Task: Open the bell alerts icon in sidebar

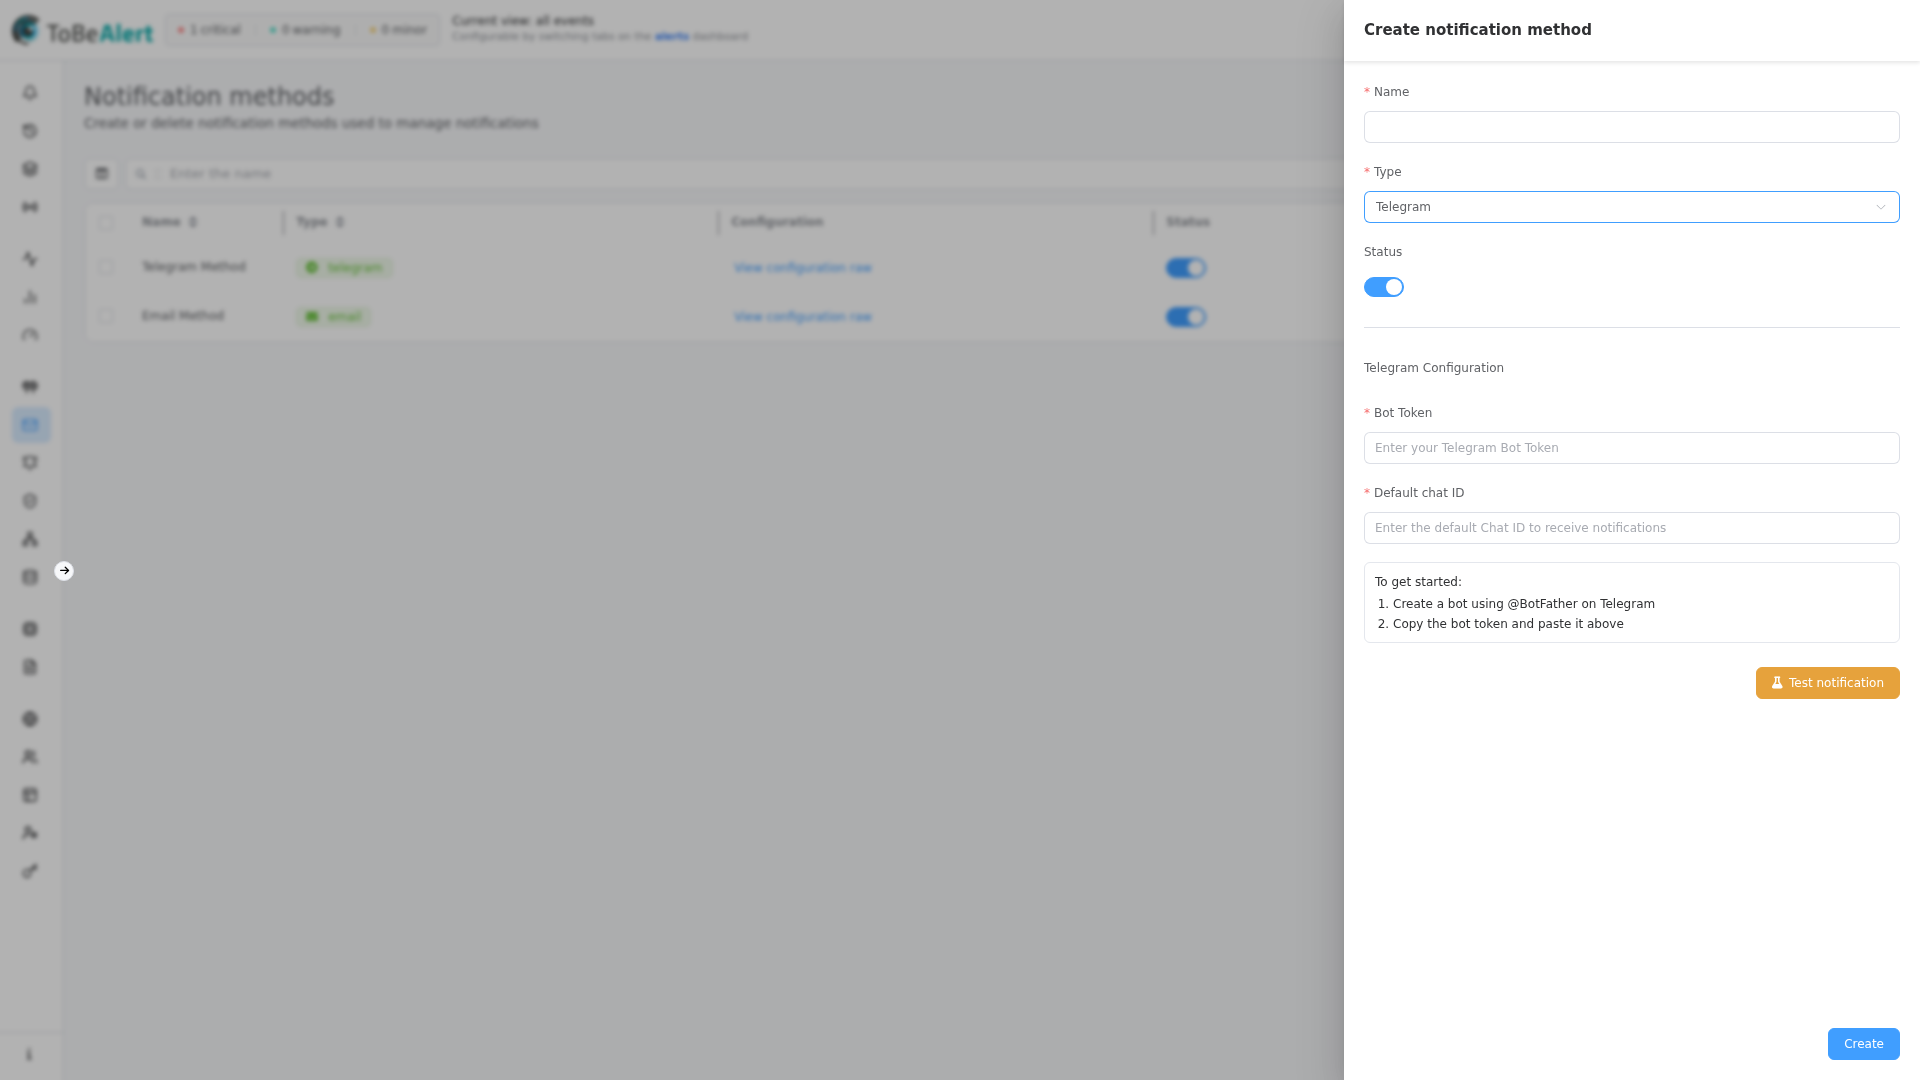Action: pos(30,92)
